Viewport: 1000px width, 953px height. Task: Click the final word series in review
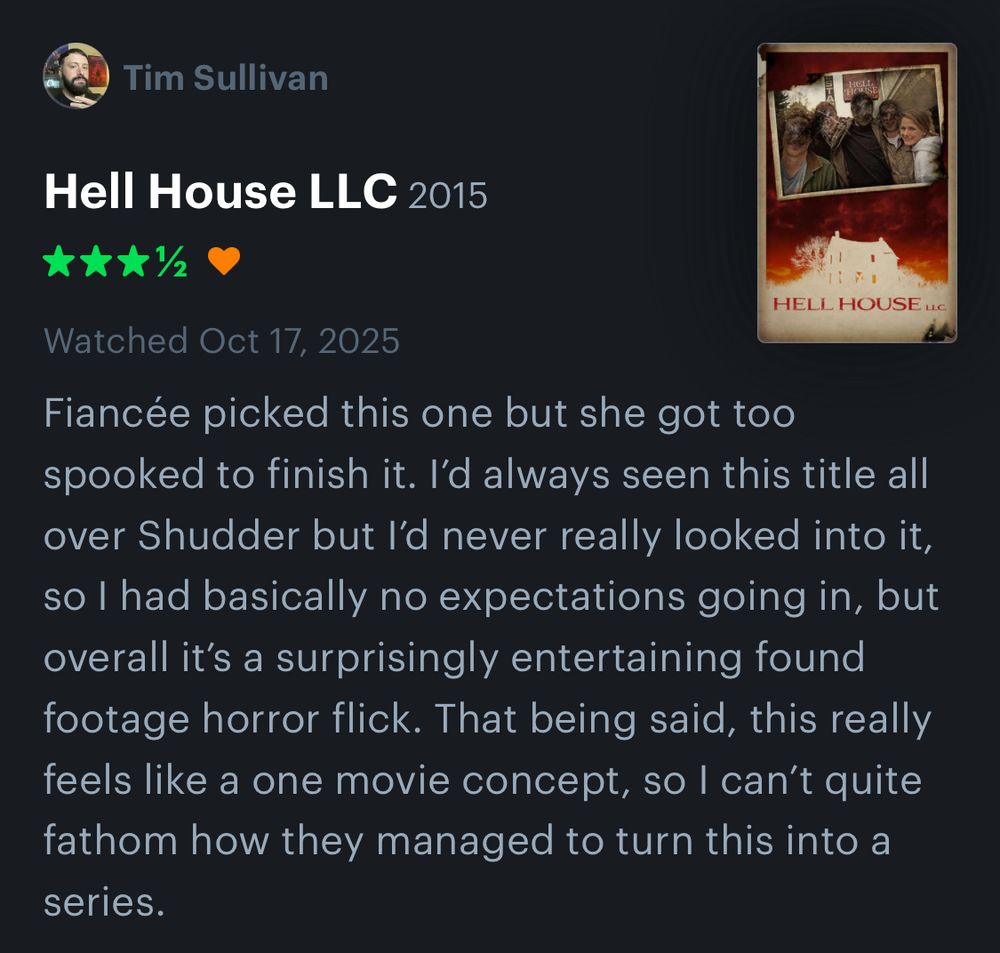[104, 902]
